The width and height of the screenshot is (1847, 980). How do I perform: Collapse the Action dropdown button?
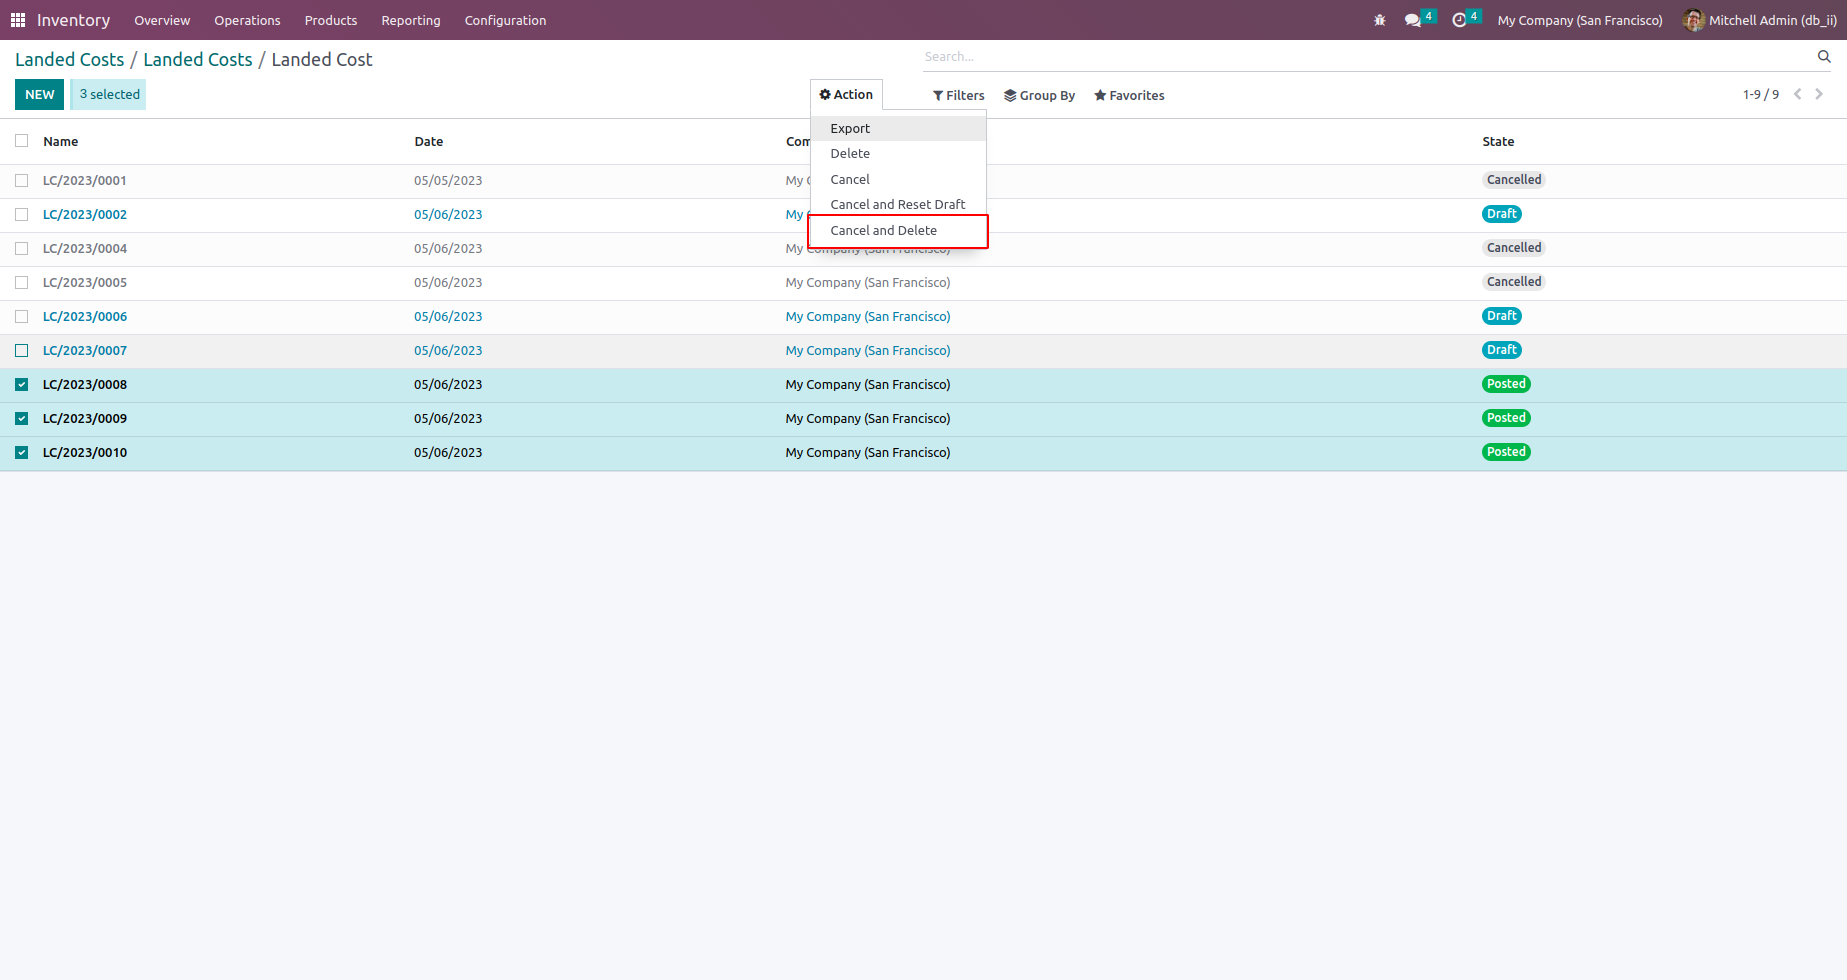click(846, 95)
